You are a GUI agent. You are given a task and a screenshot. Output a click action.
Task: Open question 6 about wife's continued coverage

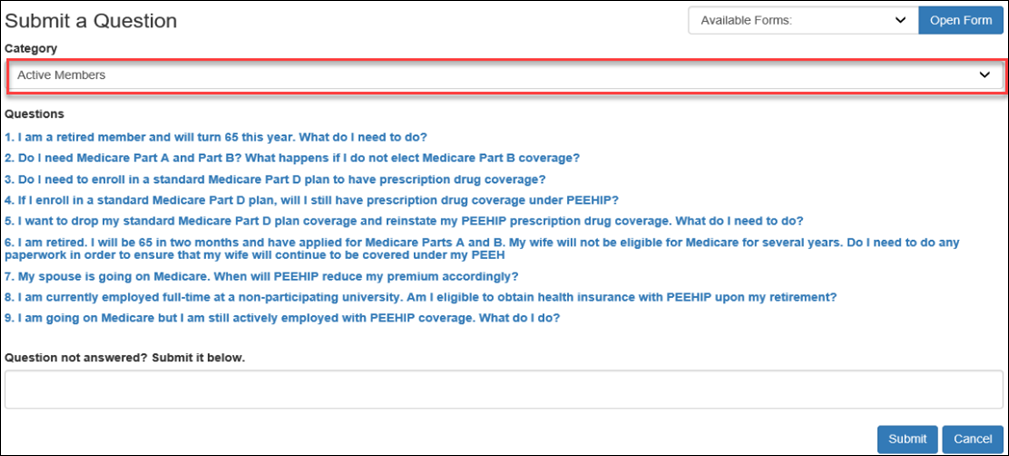click(482, 248)
